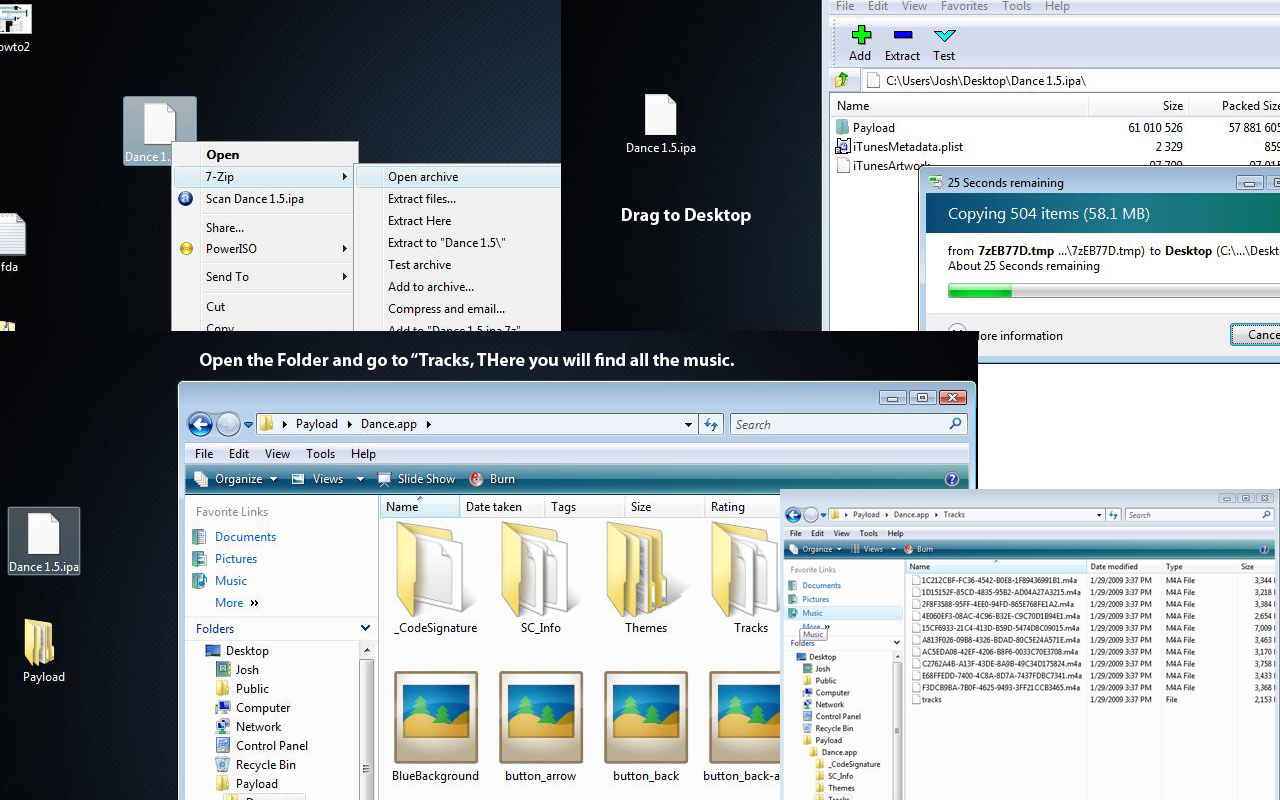Sort 7-Zip list by Name column header
Image resolution: width=1280 pixels, height=800 pixels.
pos(960,105)
